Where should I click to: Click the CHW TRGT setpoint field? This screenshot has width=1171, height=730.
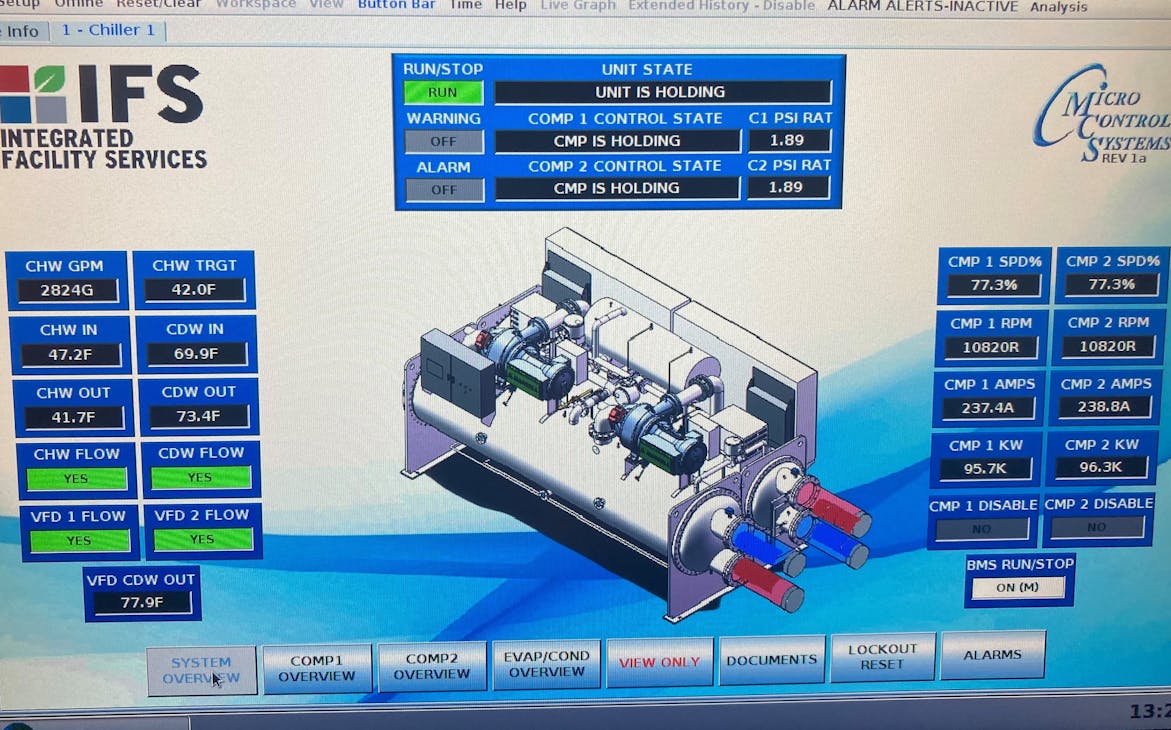[194, 289]
